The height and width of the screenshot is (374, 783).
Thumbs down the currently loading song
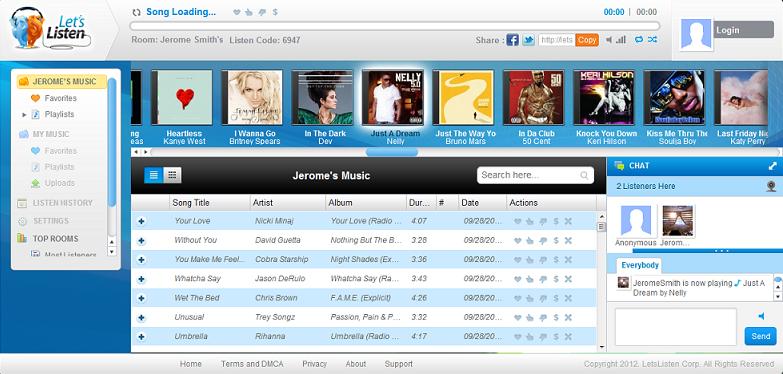262,12
